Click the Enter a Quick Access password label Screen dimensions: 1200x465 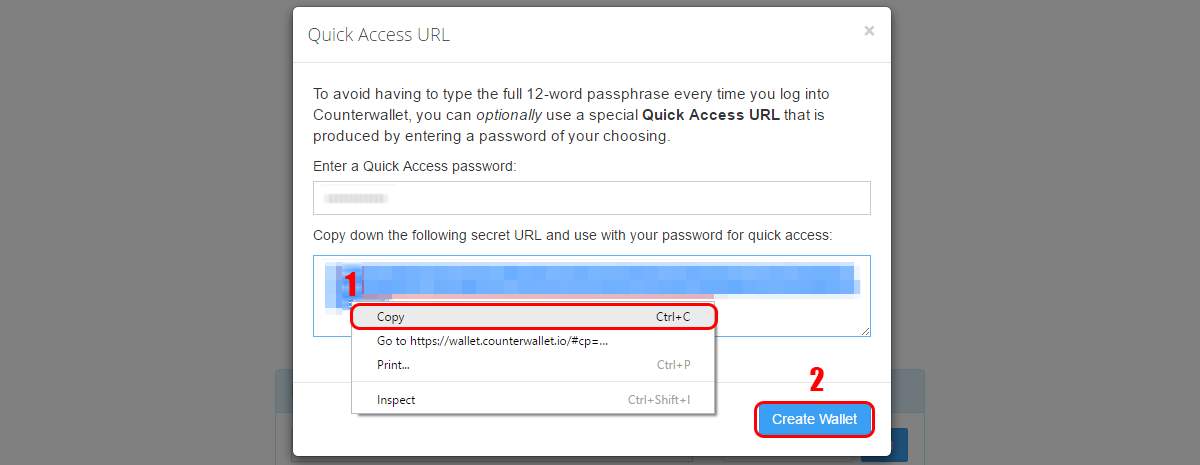(415, 166)
